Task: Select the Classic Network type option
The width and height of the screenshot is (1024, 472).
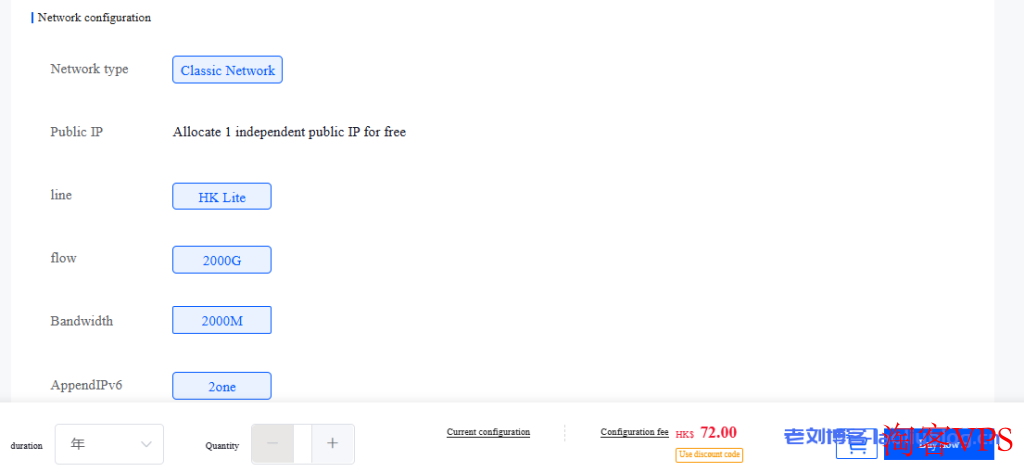Action: [x=227, y=70]
